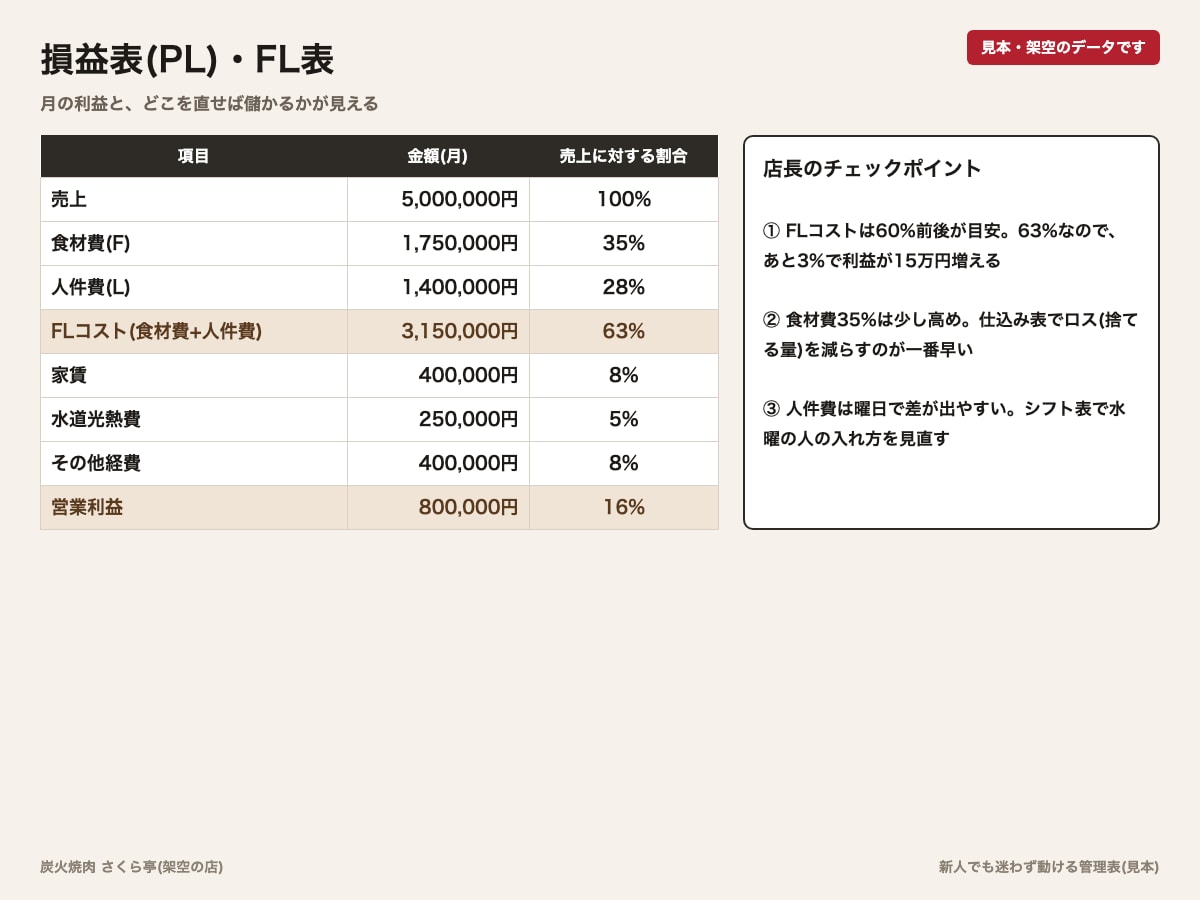Select the 損益表(PL)・FL表 title
Screen dimensions: 1200x900
click(x=187, y=60)
